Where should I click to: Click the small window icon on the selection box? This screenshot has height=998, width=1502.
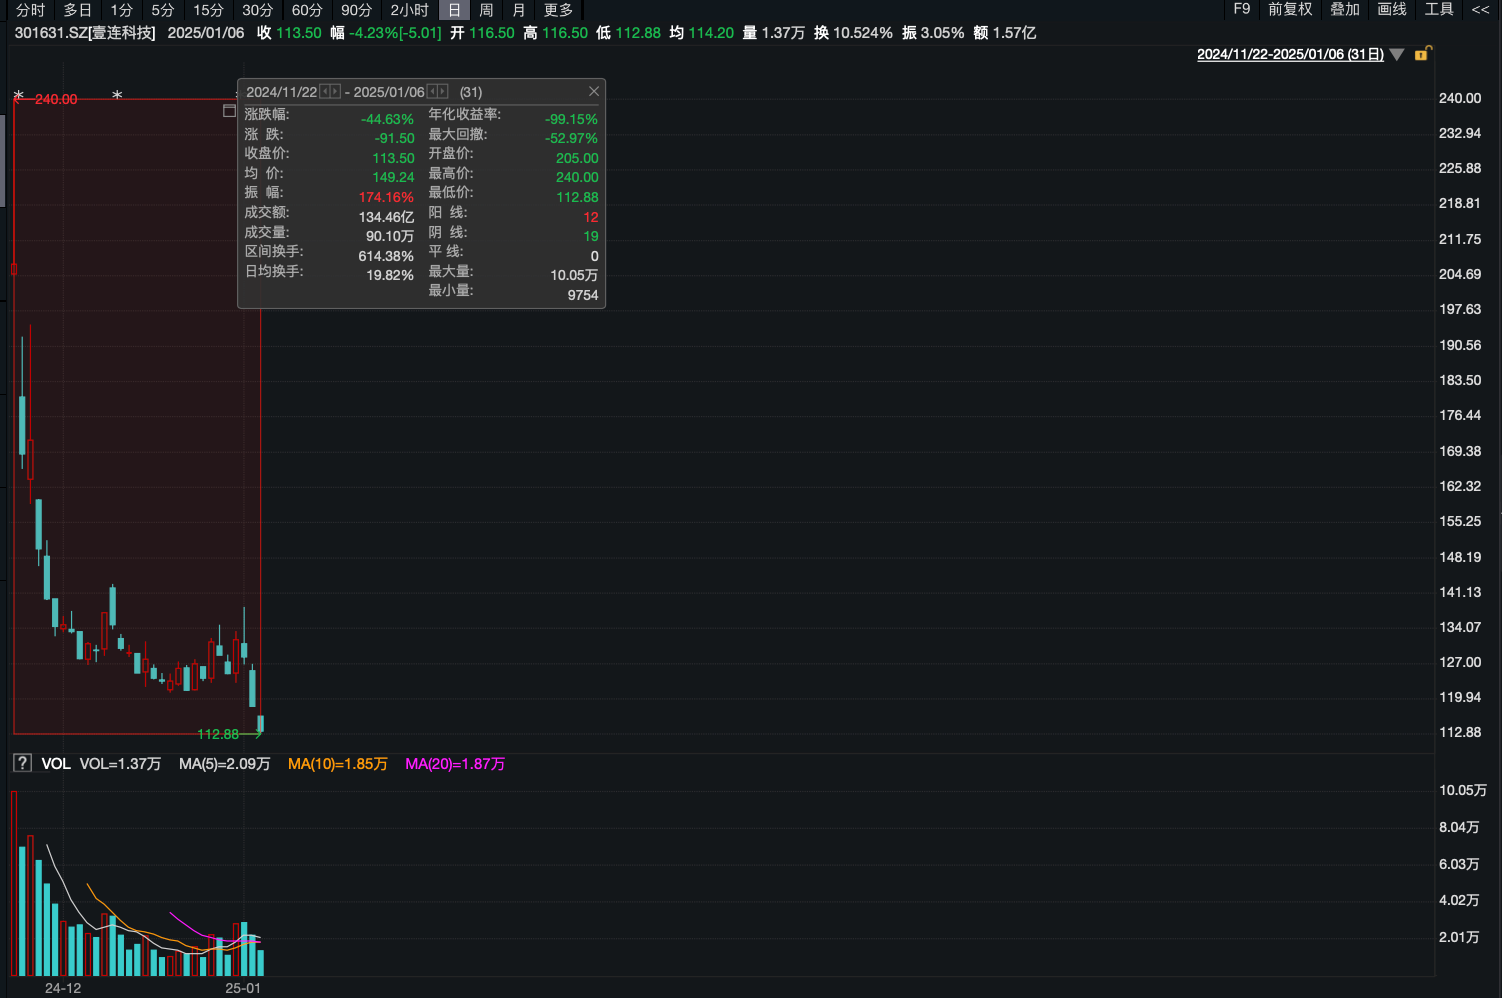(x=229, y=111)
